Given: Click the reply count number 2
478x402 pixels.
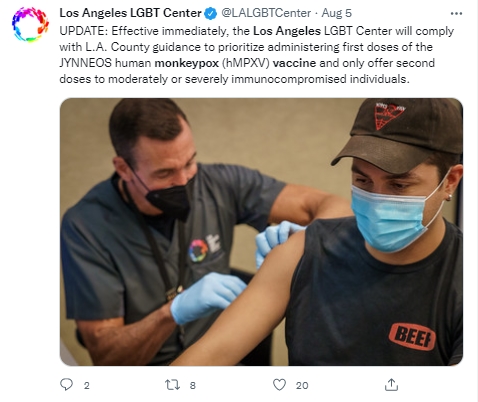Looking at the screenshot, I should pos(87,386).
